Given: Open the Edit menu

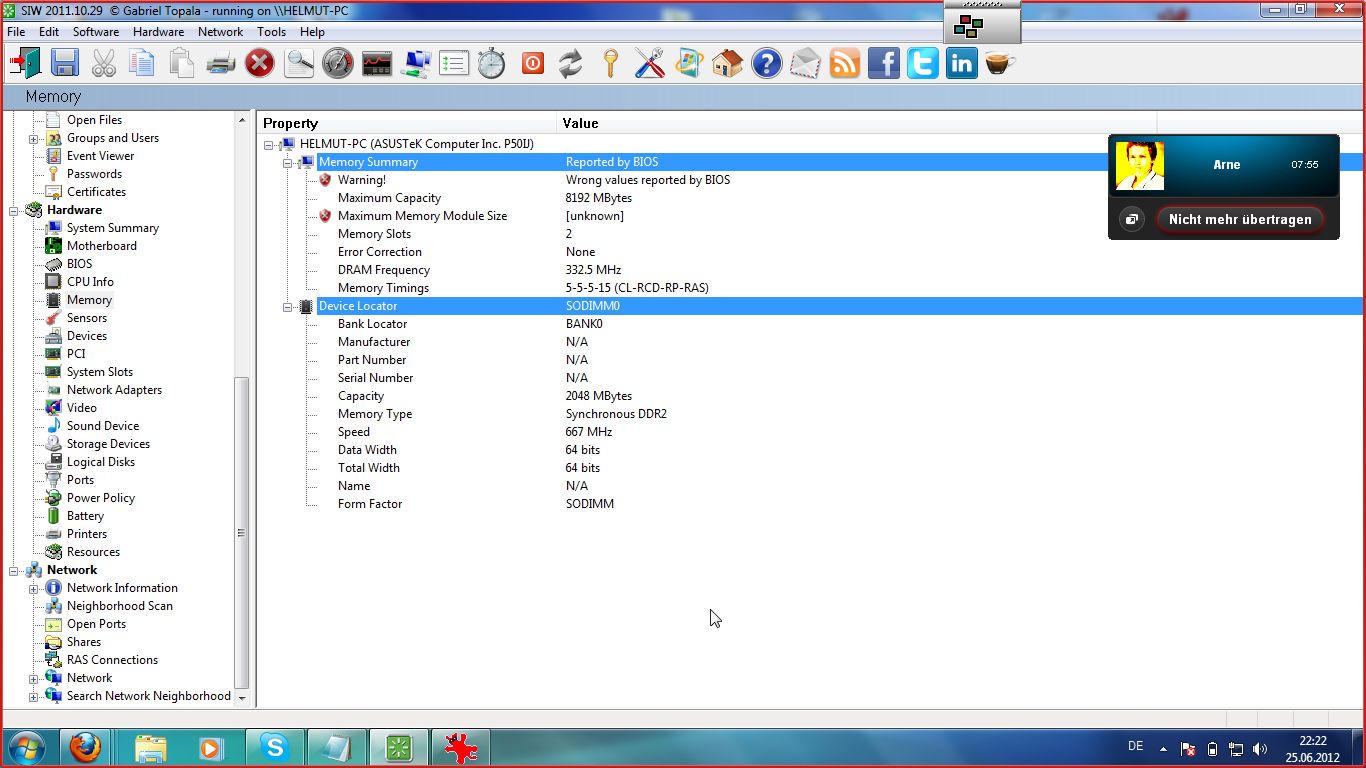Looking at the screenshot, I should 49,32.
